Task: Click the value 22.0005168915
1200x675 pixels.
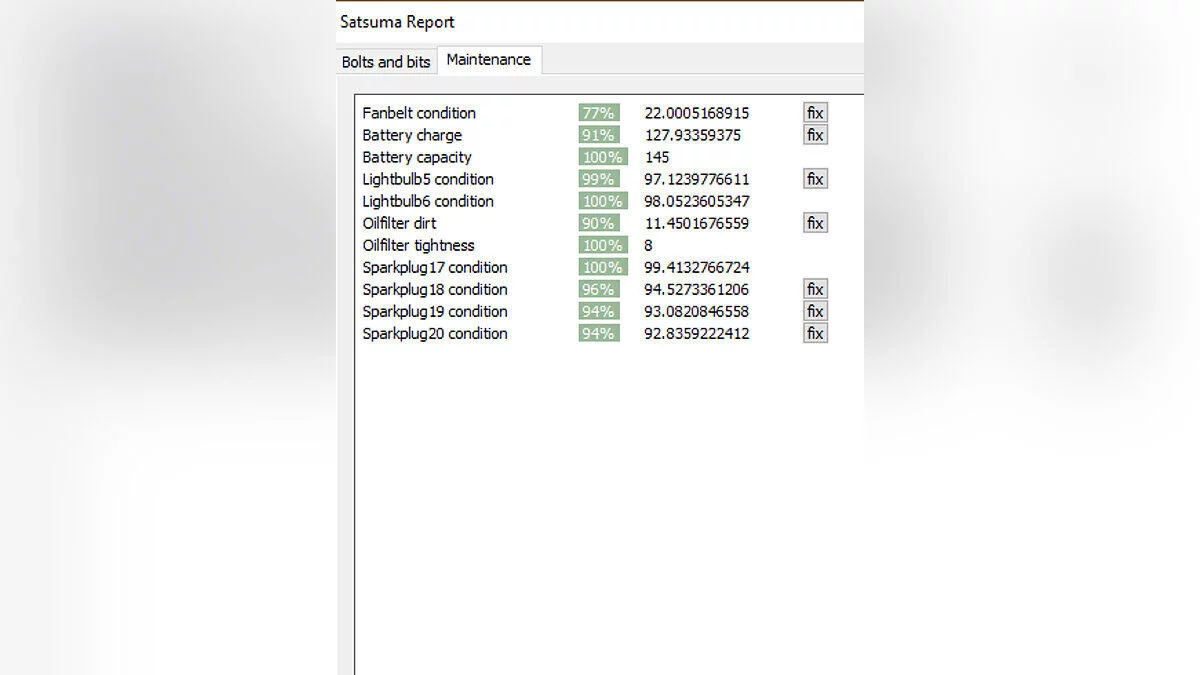Action: click(697, 113)
